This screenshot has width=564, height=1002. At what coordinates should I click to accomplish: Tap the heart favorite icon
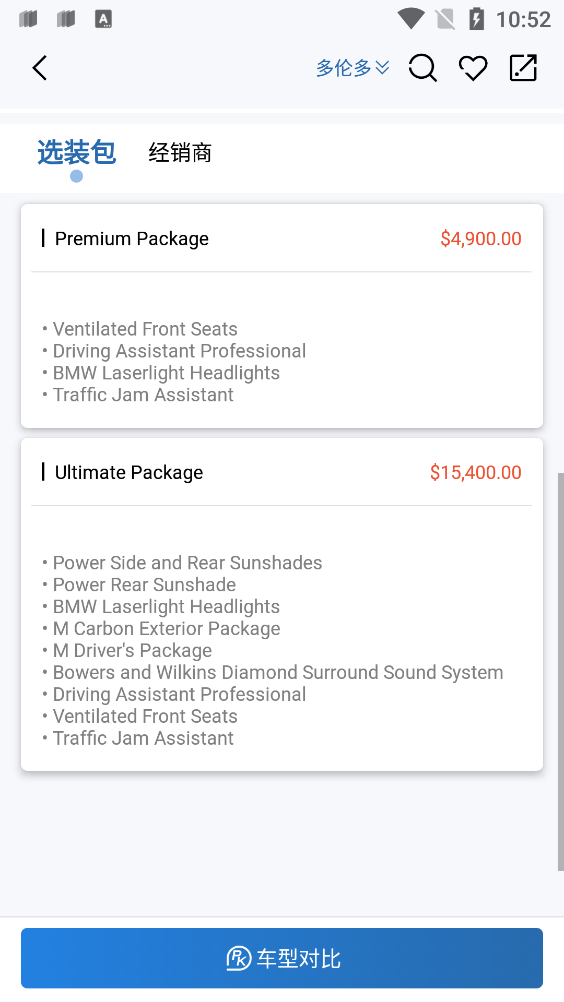tap(473, 68)
